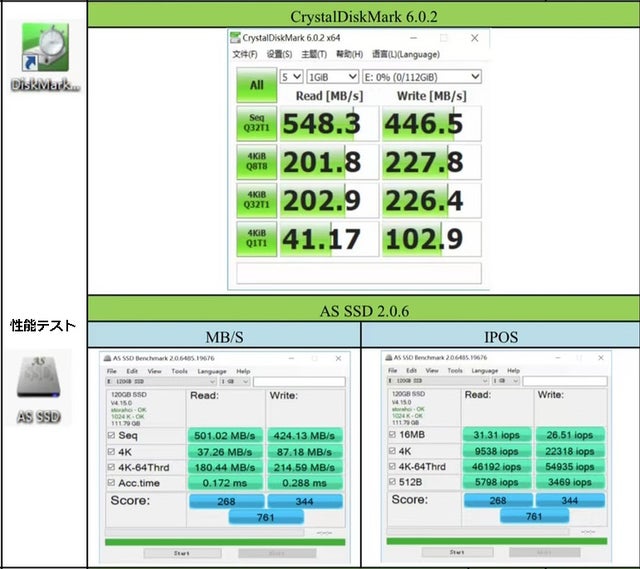Click blank text field in MB/S window toolbar
The height and width of the screenshot is (569, 640).
[x=299, y=381]
